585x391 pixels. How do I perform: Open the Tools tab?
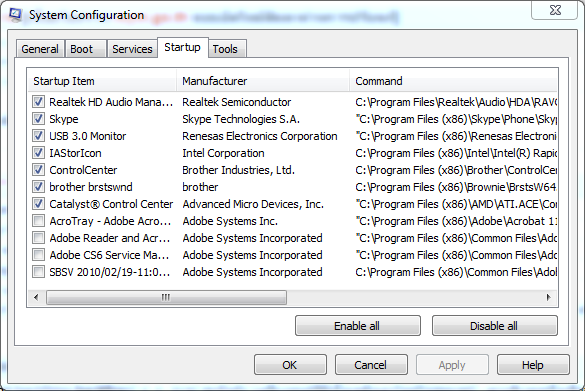click(x=227, y=49)
